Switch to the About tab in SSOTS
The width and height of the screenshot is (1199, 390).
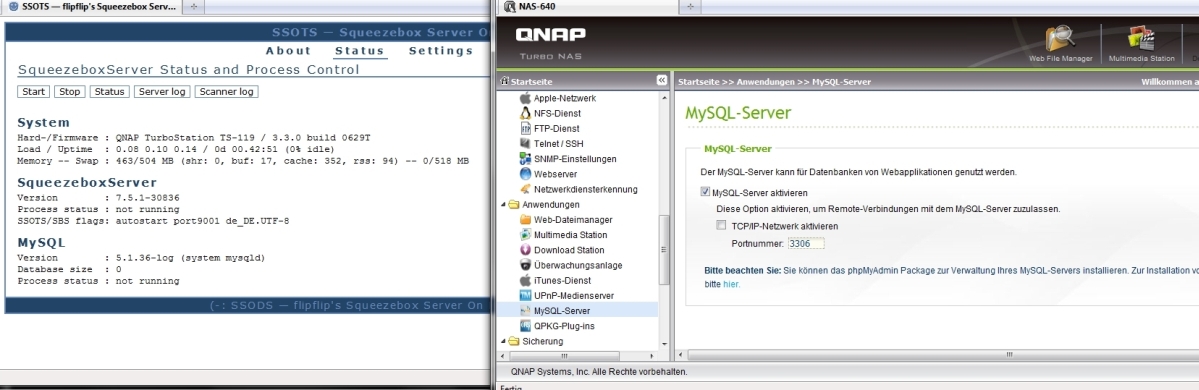288,50
